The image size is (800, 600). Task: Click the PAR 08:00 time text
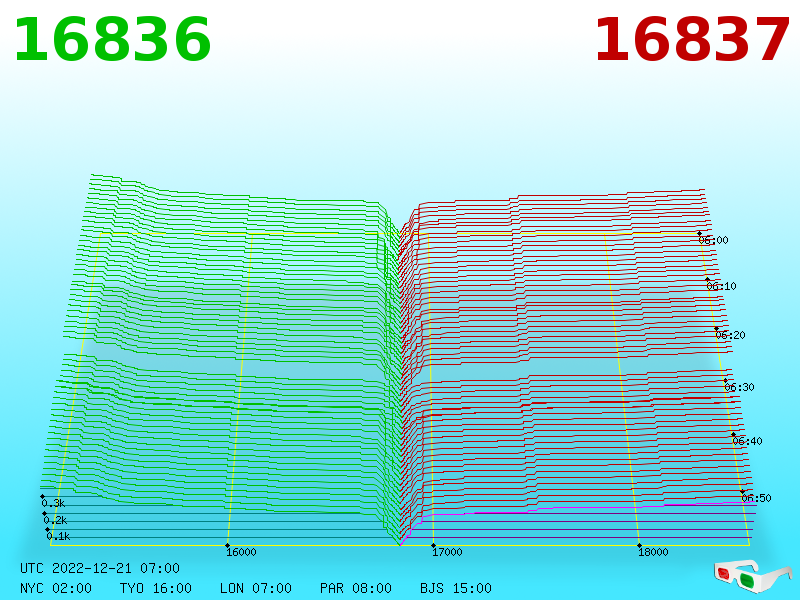point(356,588)
